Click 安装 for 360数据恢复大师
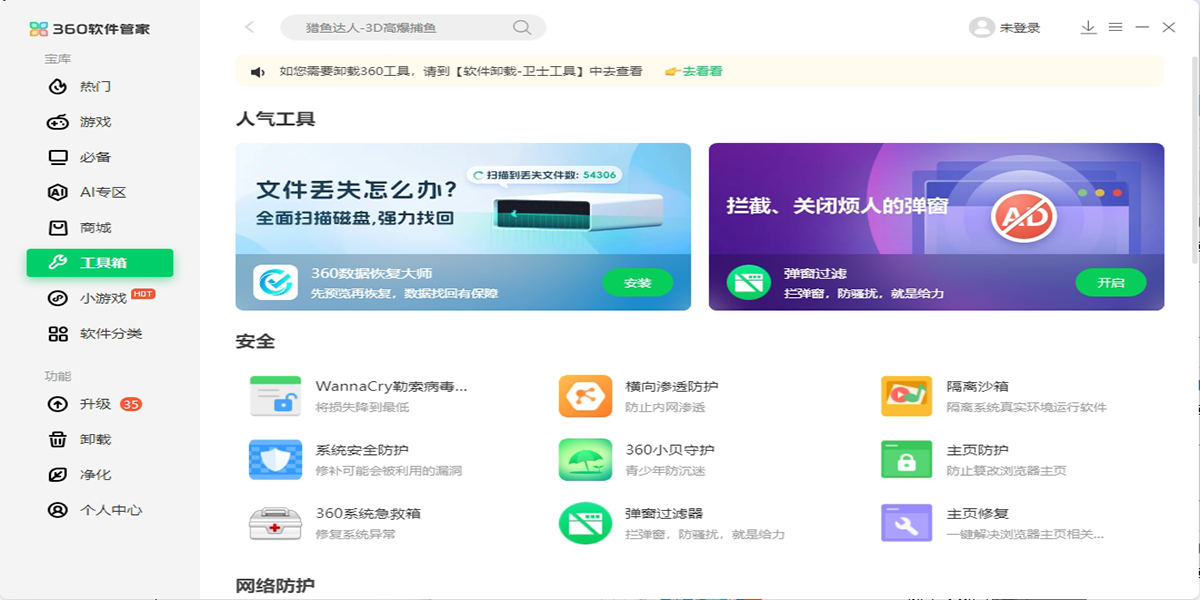Screen dimensions: 1200x600 pos(637,283)
